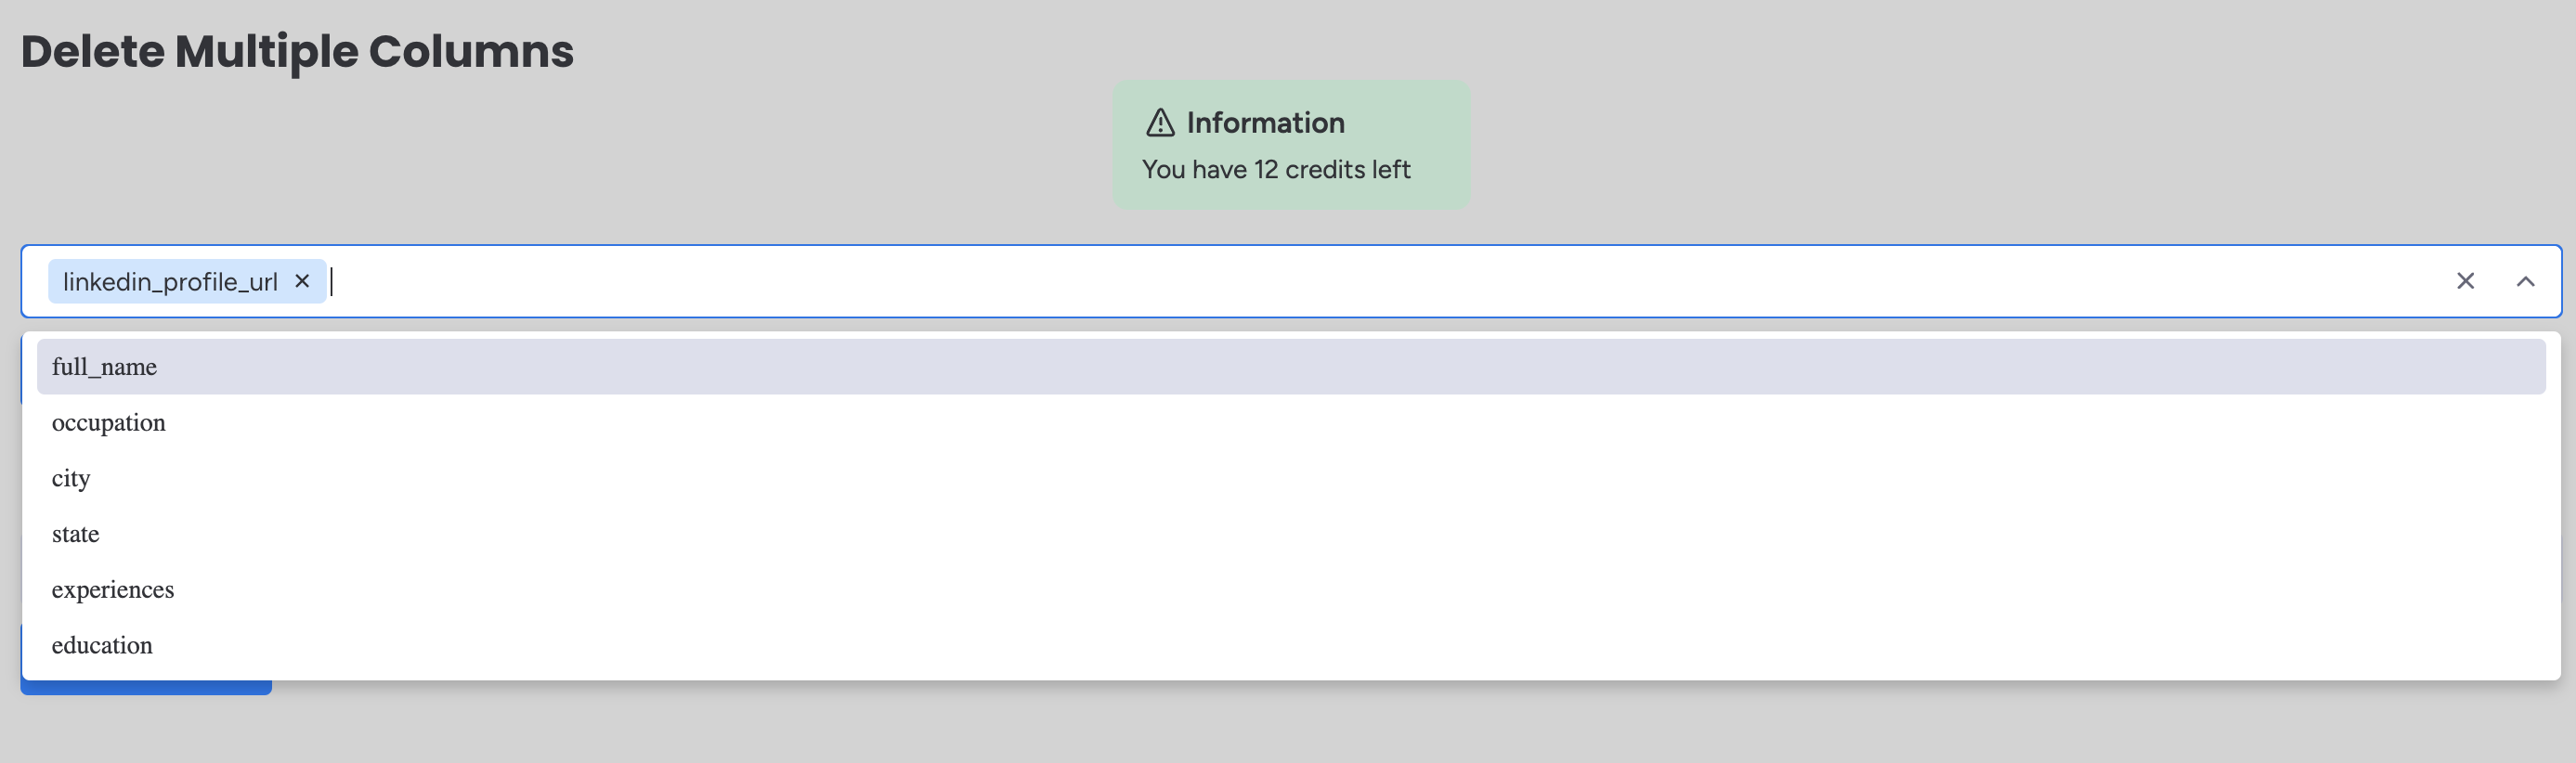Viewport: 2576px width, 763px height.
Task: Click the Delete Multiple Columns heading
Action: click(x=299, y=50)
